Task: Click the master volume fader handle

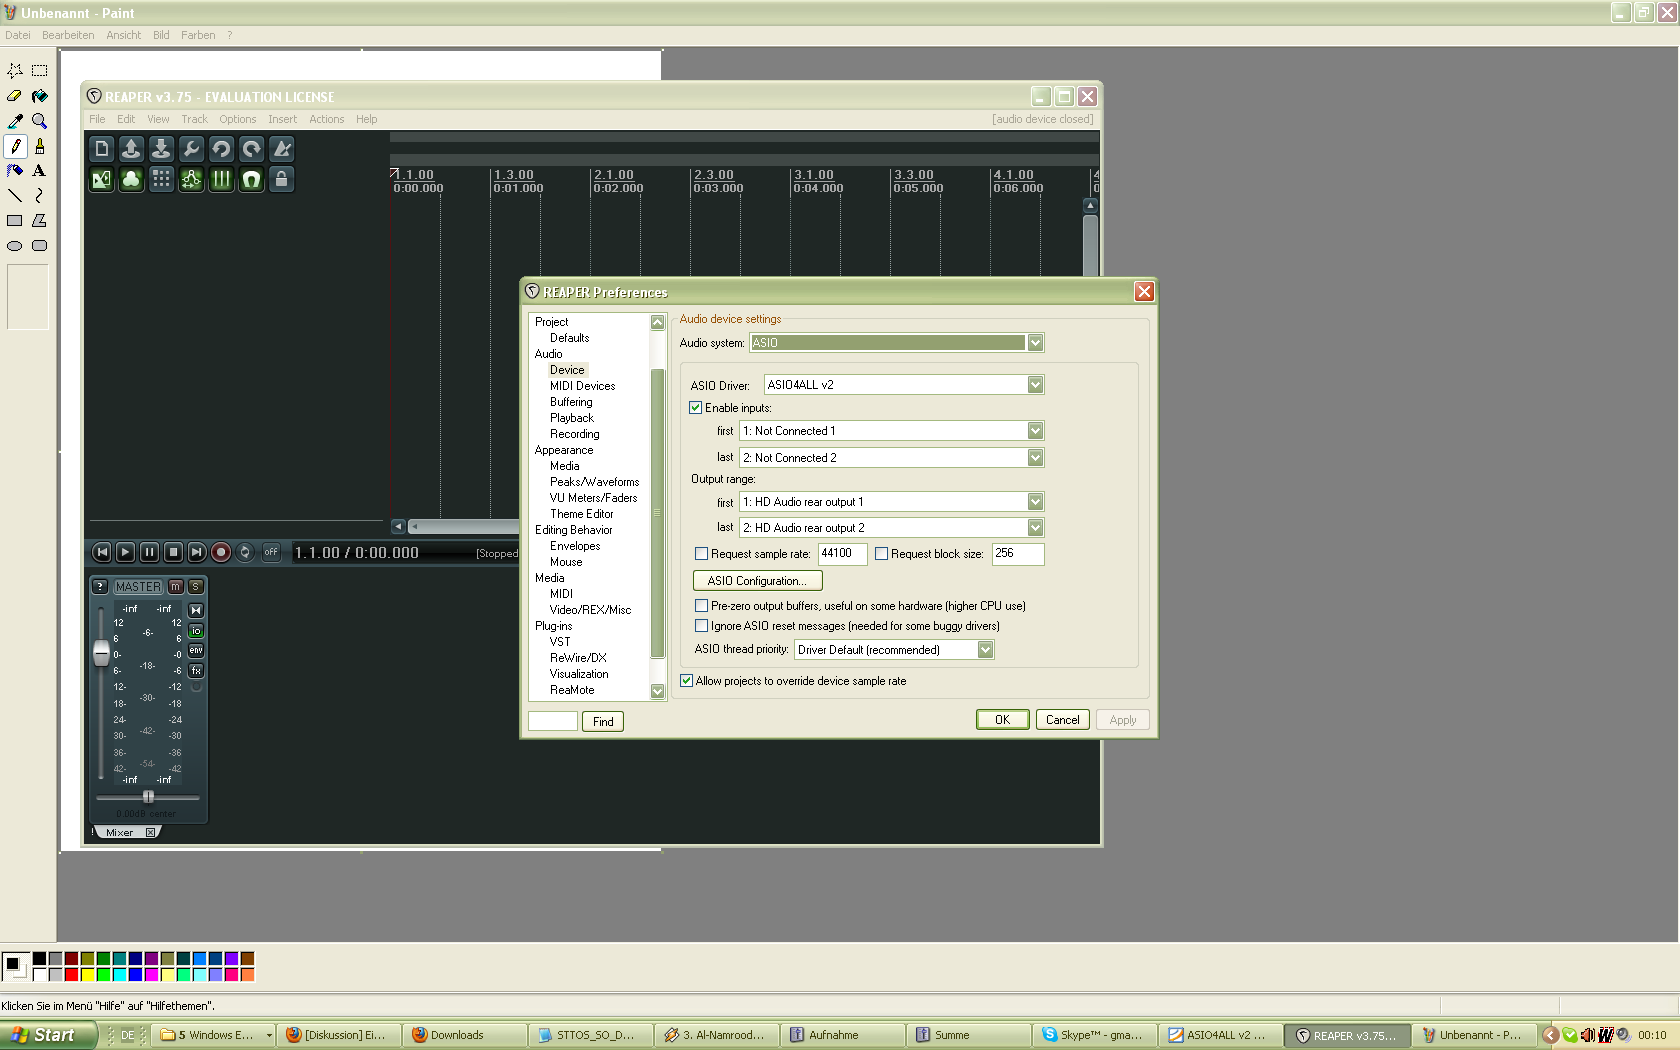Action: pyautogui.click(x=101, y=653)
